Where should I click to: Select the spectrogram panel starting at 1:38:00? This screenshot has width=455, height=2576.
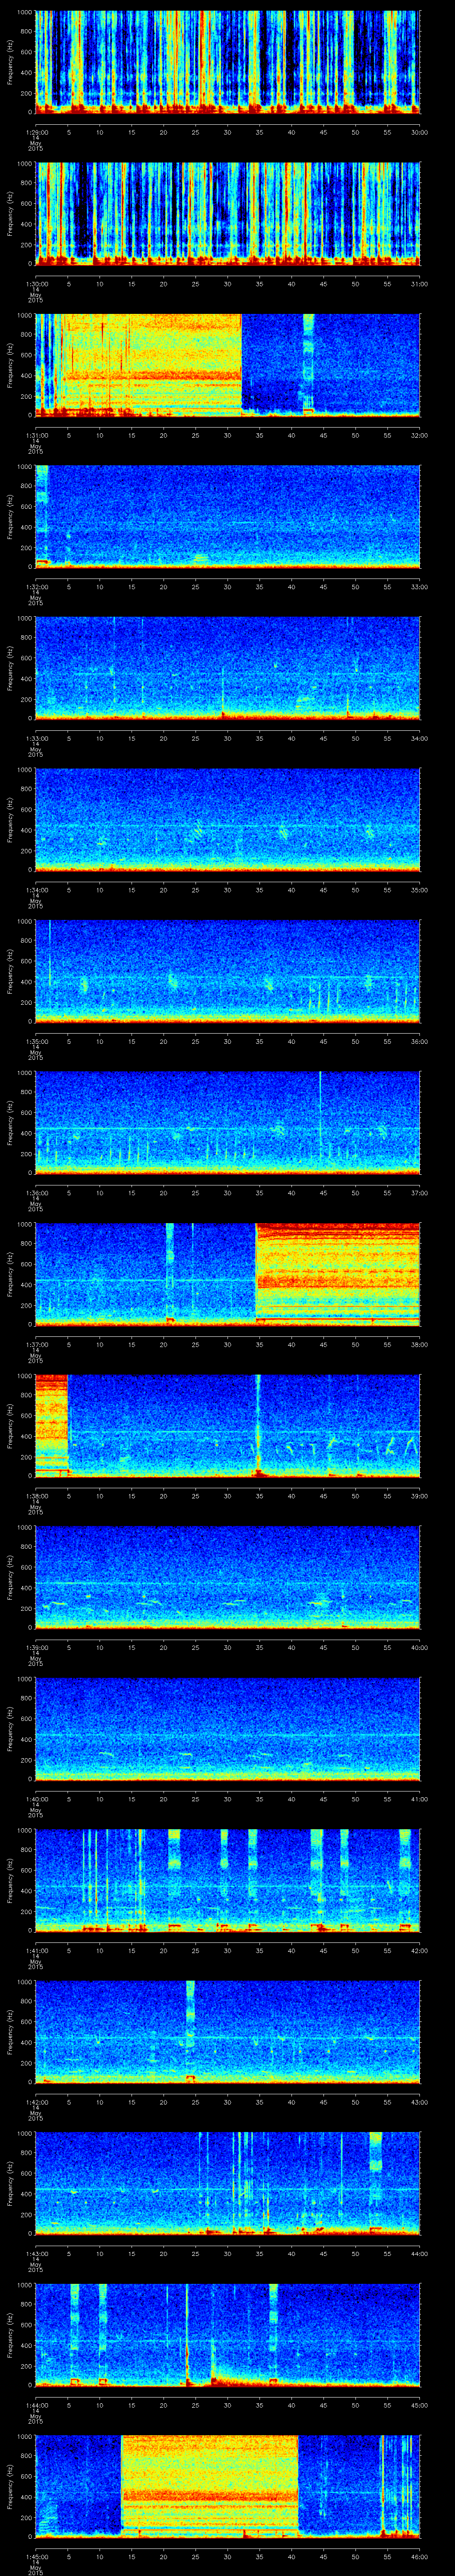[x=227, y=1425]
